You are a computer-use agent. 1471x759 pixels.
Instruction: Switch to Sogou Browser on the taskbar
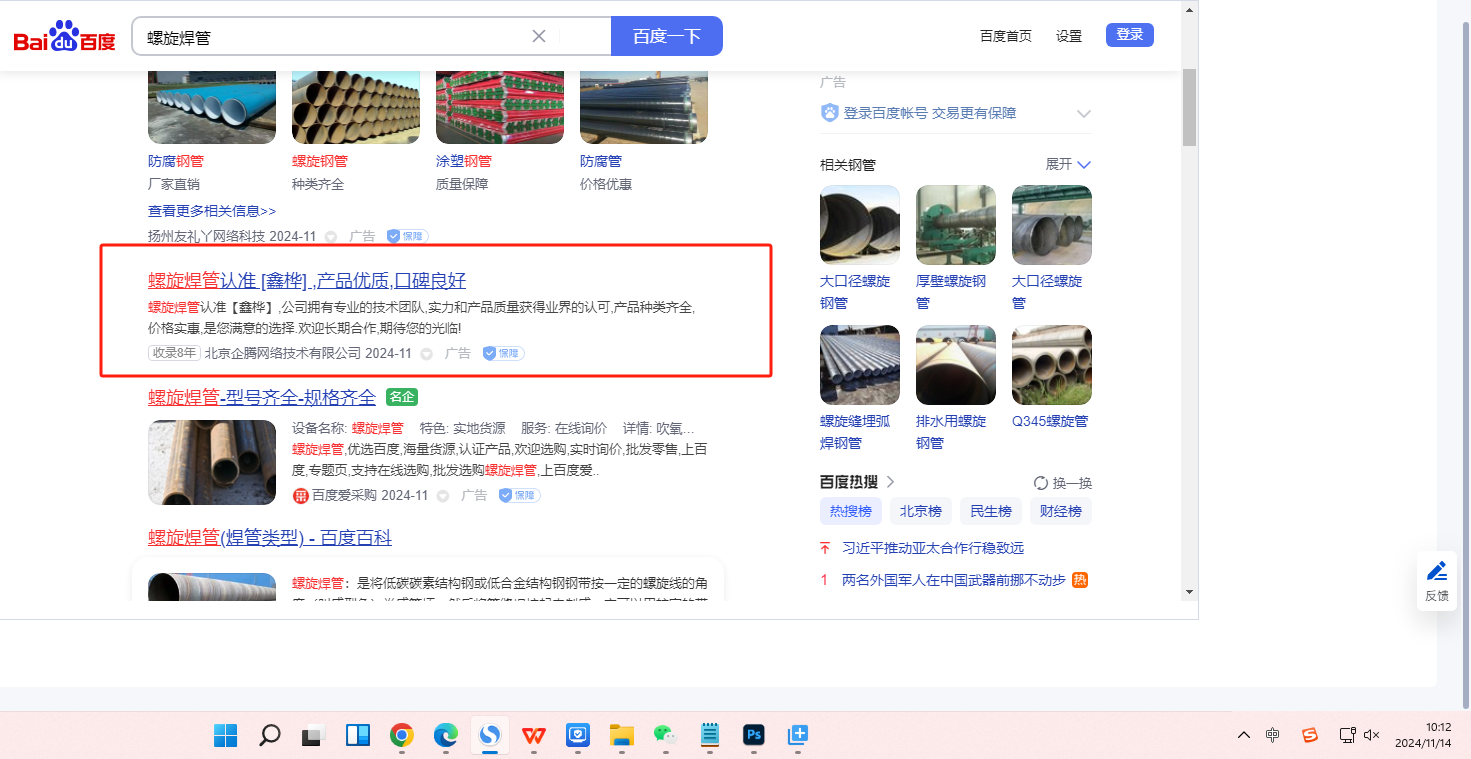490,736
